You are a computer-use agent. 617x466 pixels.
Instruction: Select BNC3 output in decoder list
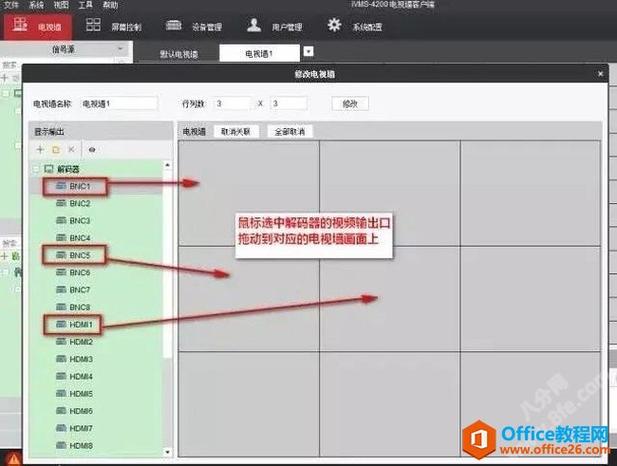pos(80,220)
